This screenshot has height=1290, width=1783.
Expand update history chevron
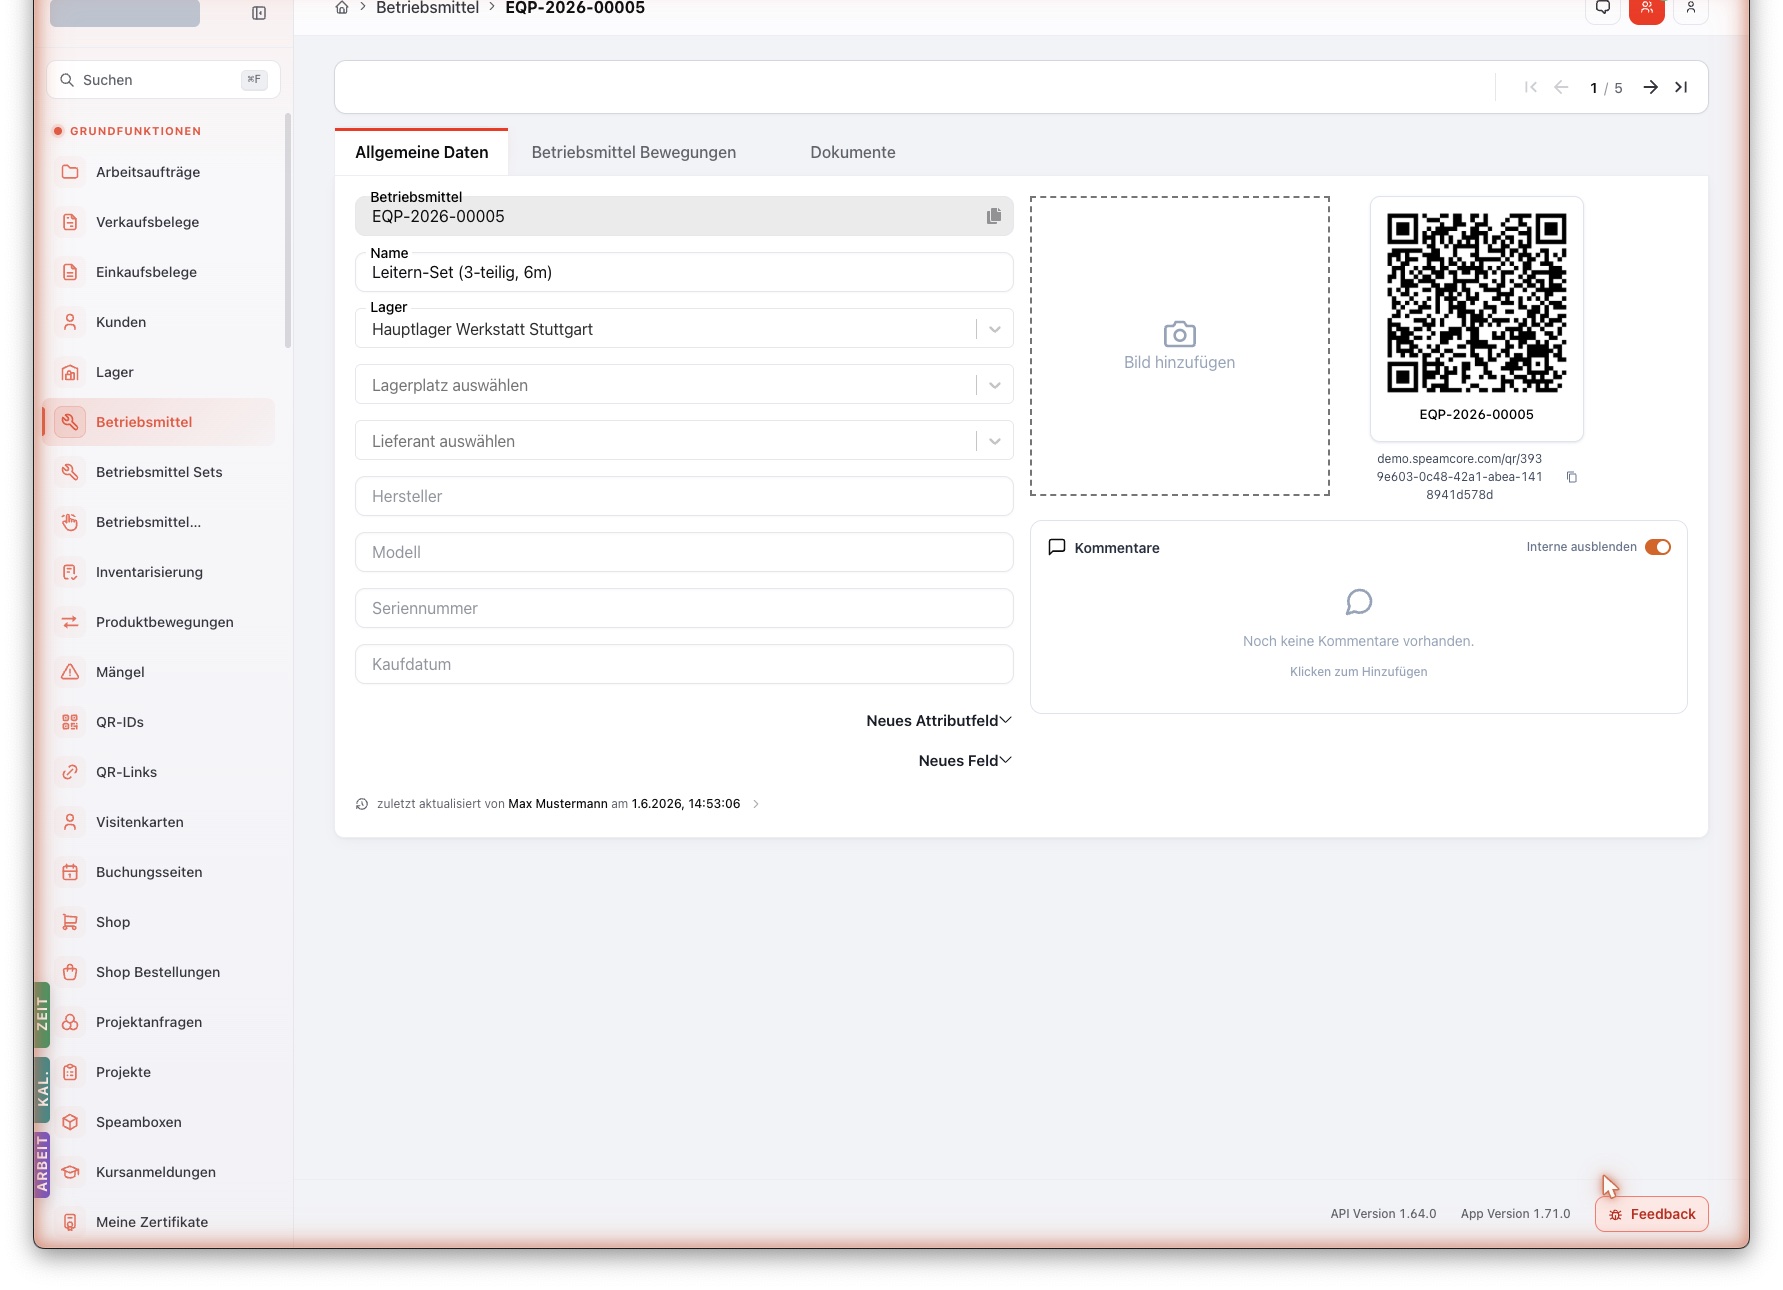[756, 804]
